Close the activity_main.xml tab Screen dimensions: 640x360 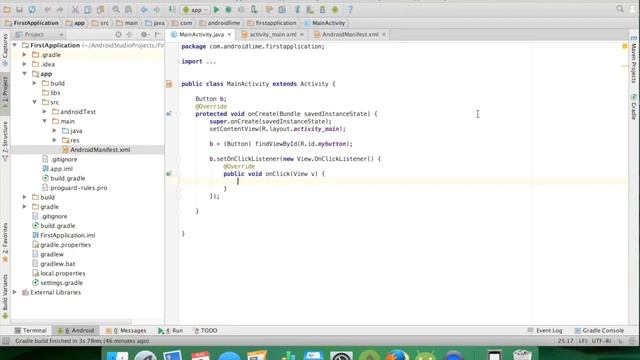coord(302,35)
